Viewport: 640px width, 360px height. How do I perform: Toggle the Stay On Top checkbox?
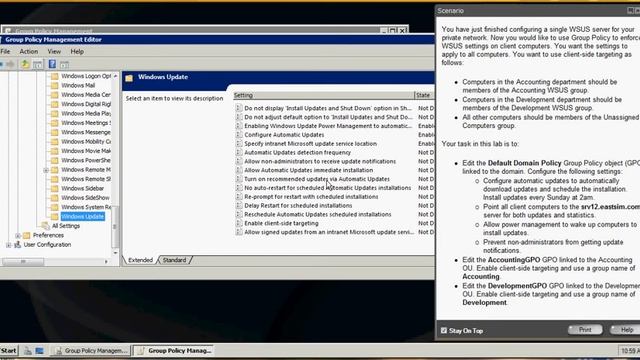coord(444,330)
